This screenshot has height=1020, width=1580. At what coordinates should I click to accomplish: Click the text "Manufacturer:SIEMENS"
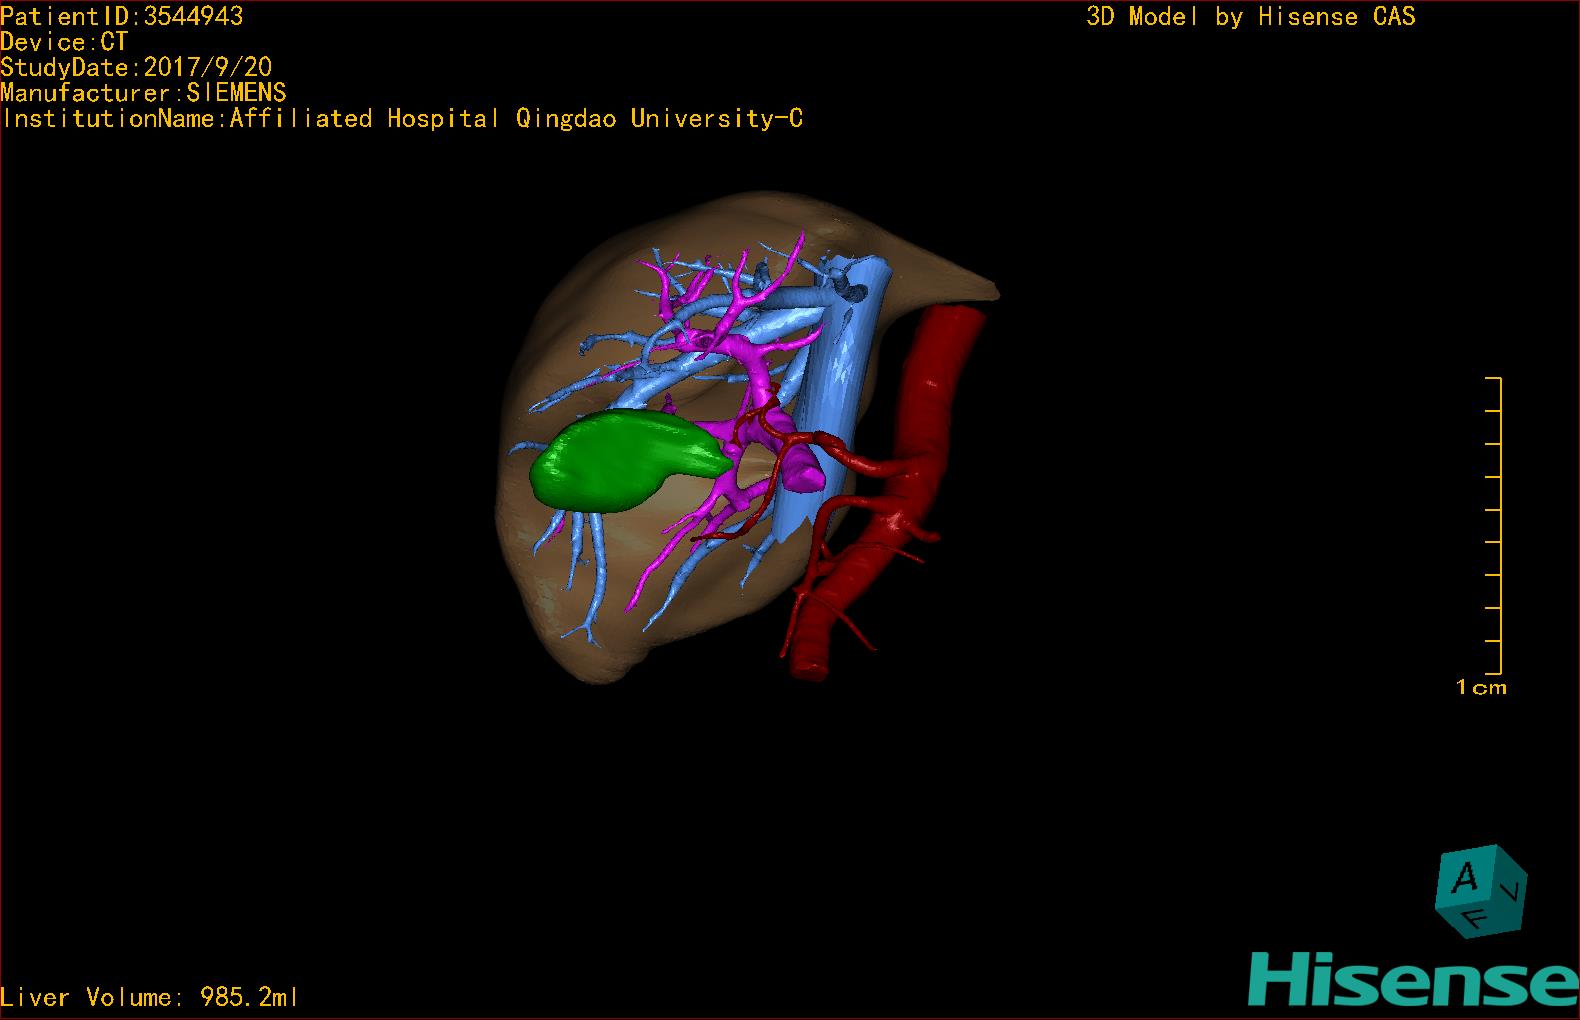point(143,93)
